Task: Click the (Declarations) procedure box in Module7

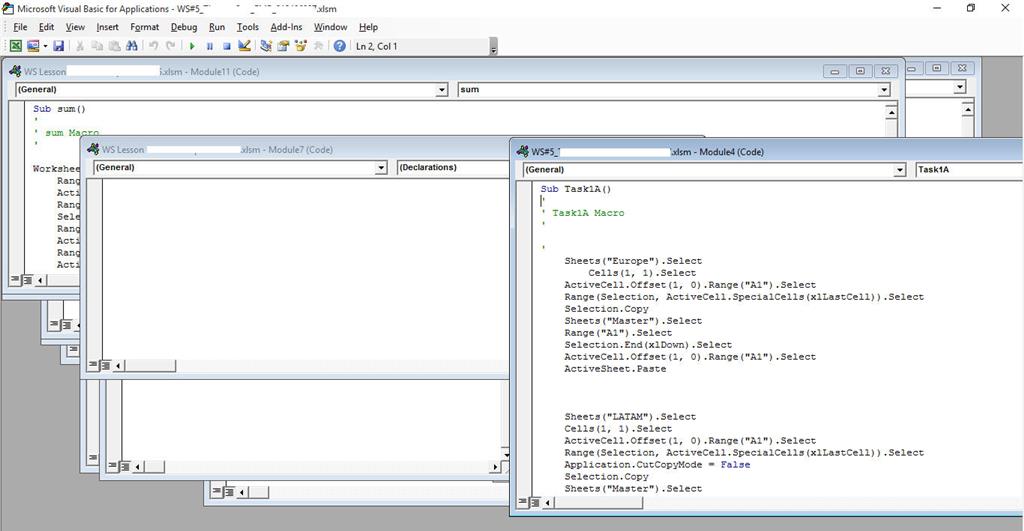Action: pos(453,168)
